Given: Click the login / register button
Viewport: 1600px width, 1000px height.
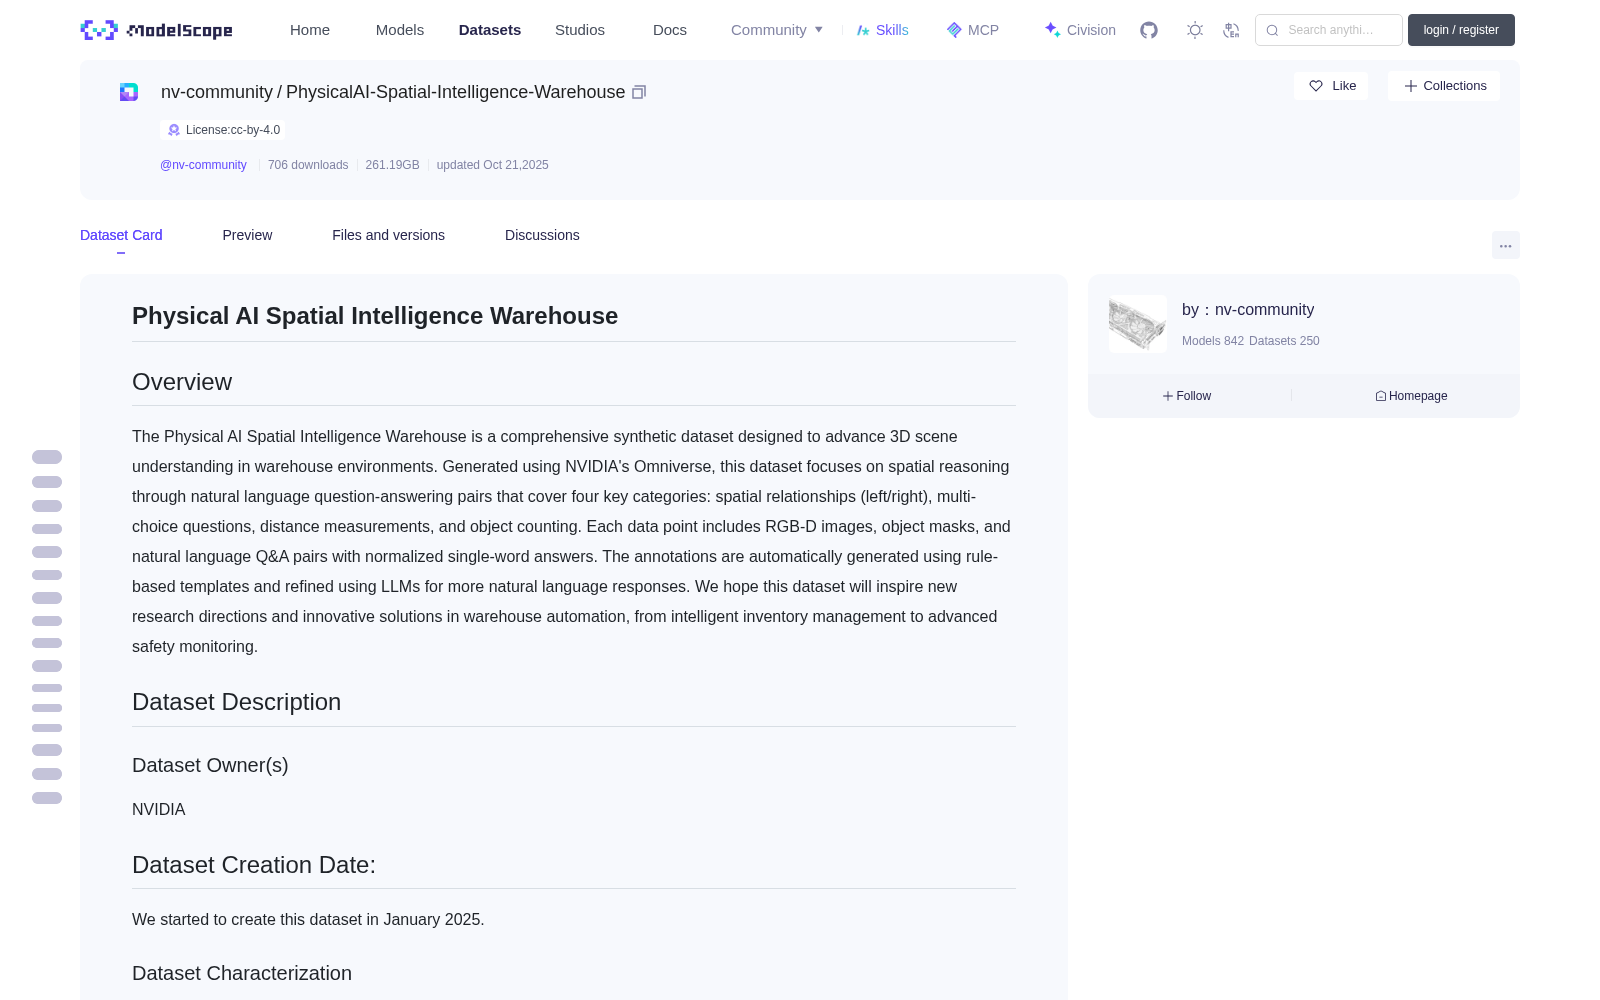Looking at the screenshot, I should click(x=1461, y=30).
